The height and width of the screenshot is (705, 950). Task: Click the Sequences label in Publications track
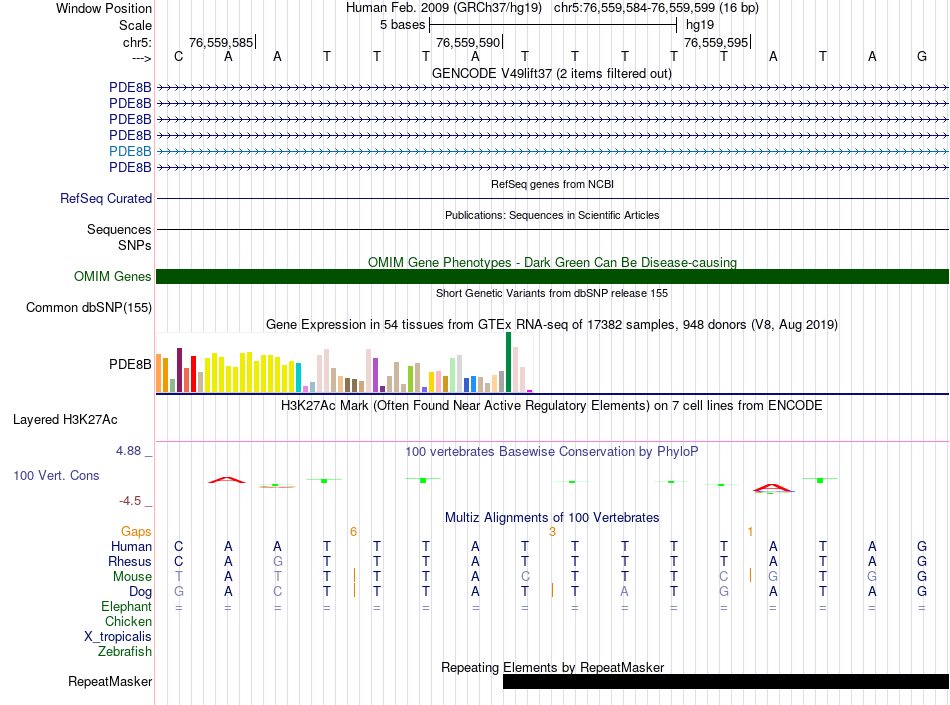pyautogui.click(x=119, y=230)
